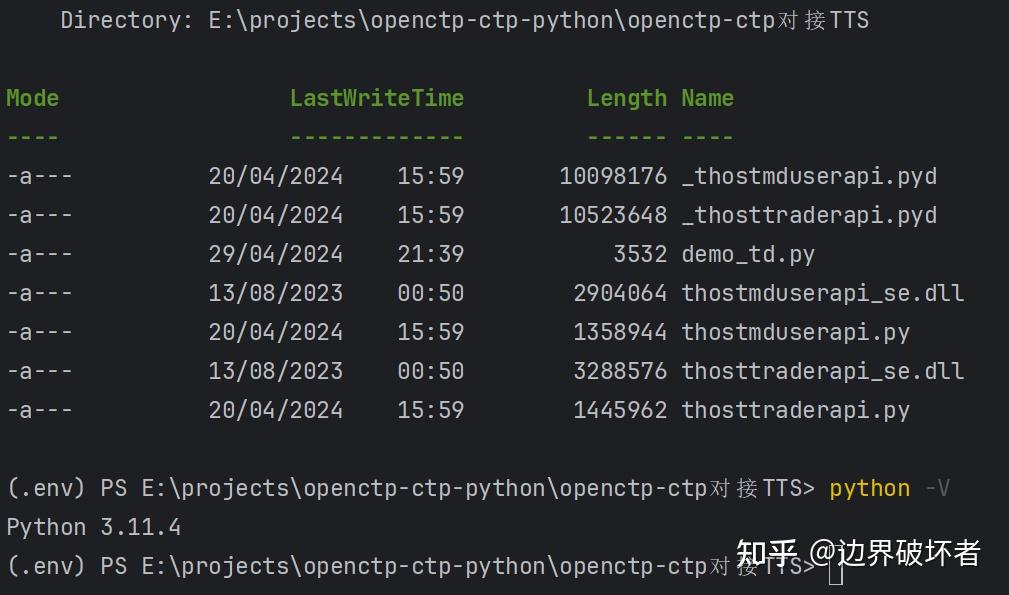This screenshot has width=1009, height=595.
Task: Click the LastWriteTime column header
Action: [377, 97]
